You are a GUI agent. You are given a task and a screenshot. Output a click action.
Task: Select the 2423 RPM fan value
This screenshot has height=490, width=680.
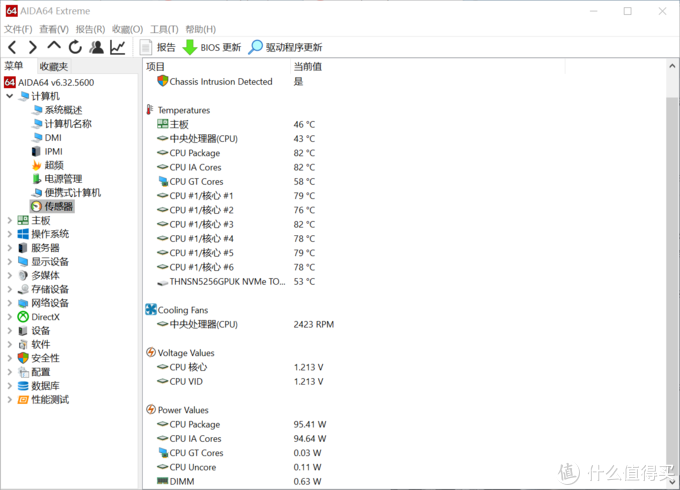314,324
